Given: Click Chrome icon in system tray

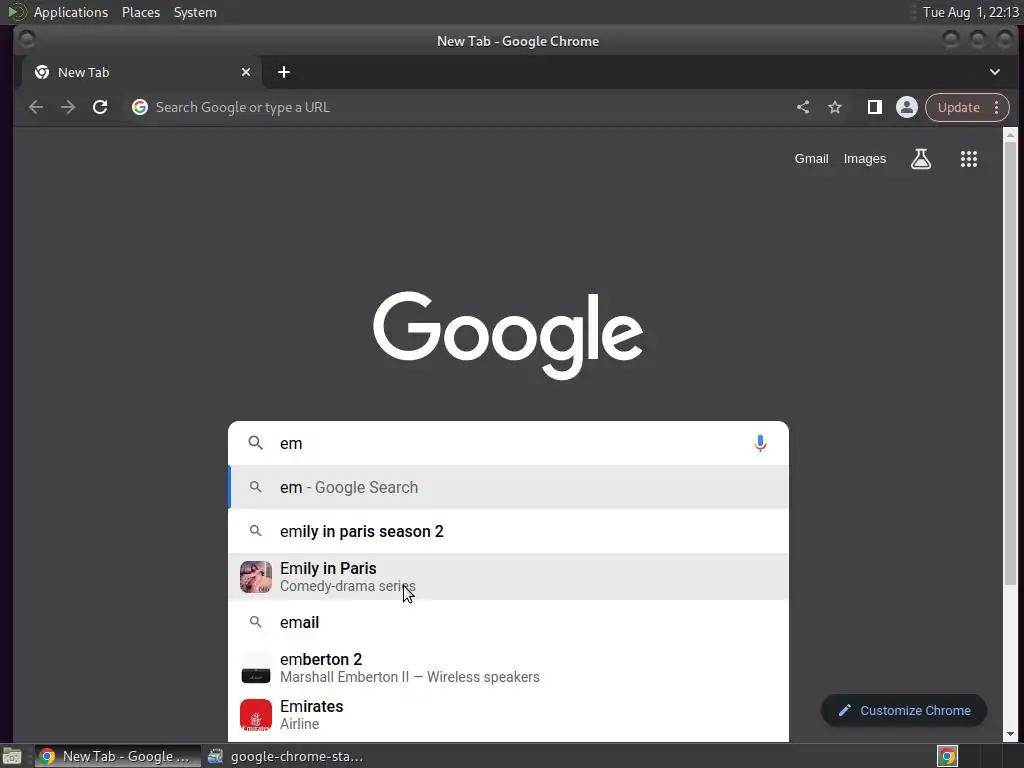Looking at the screenshot, I should pyautogui.click(x=948, y=756).
